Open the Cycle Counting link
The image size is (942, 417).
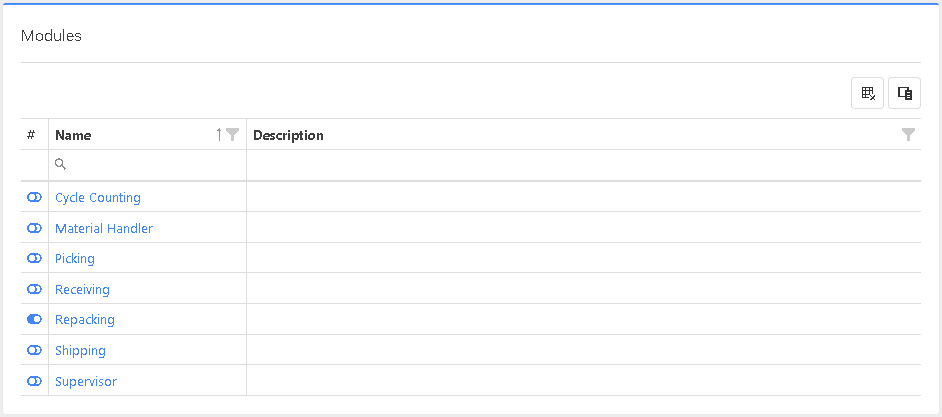[98, 198]
